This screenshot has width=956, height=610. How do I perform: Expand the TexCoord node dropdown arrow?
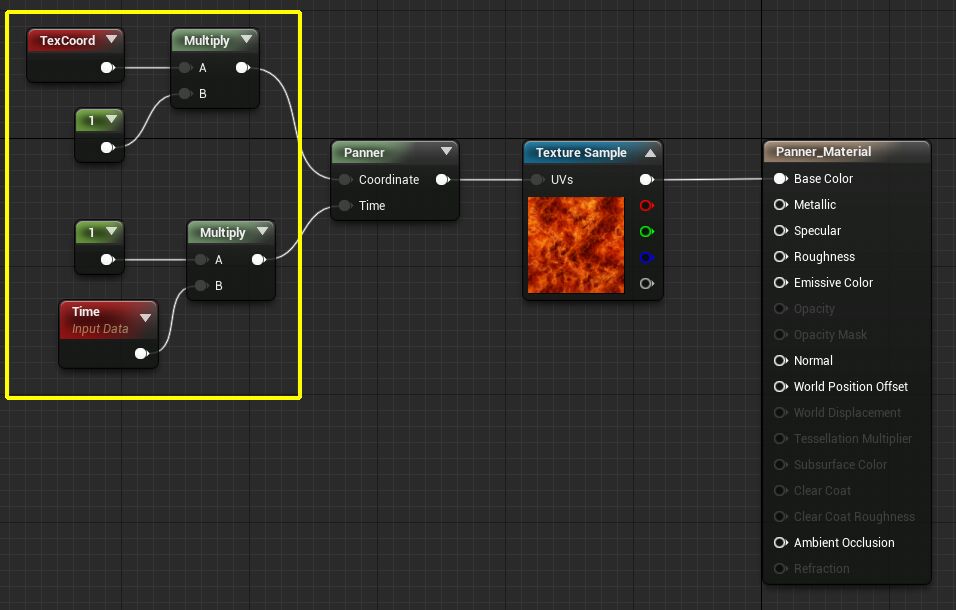[x=111, y=40]
